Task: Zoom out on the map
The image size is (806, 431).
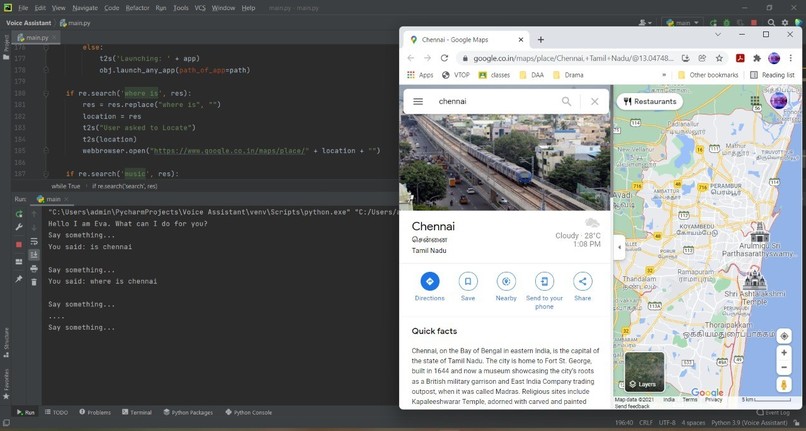Action: point(784,367)
